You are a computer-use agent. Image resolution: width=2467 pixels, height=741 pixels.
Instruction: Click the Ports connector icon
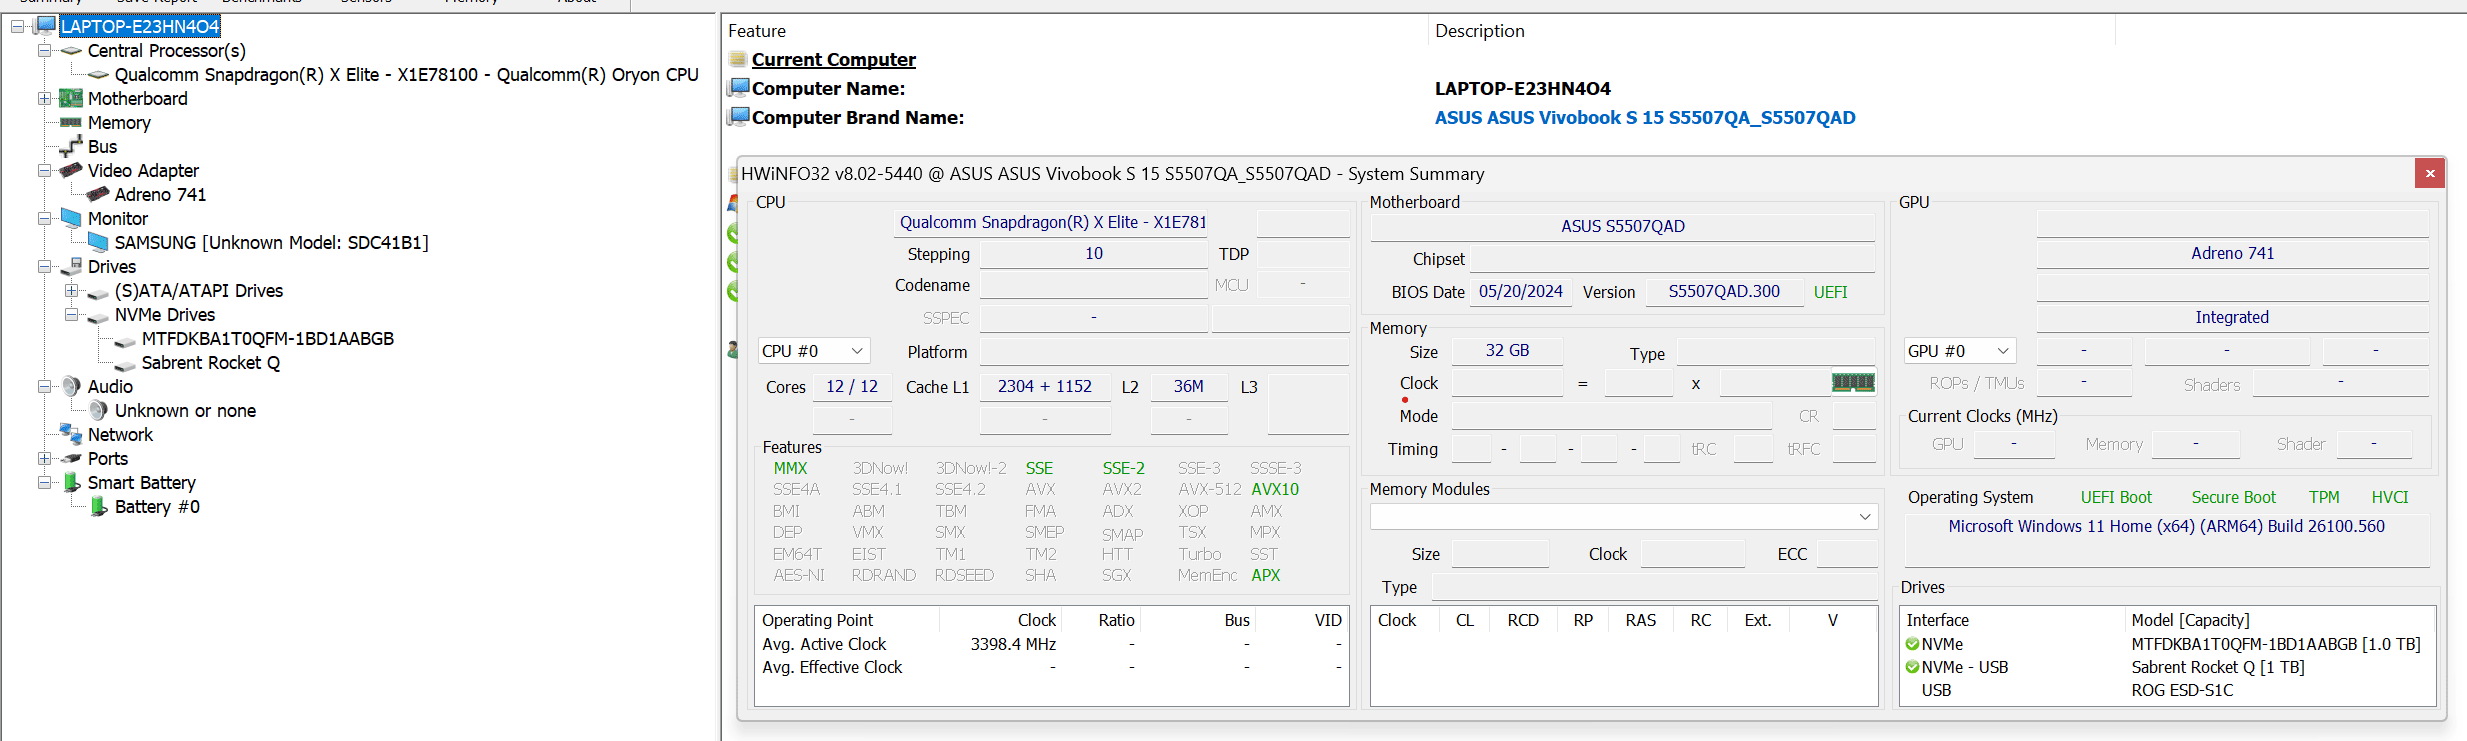point(71,458)
